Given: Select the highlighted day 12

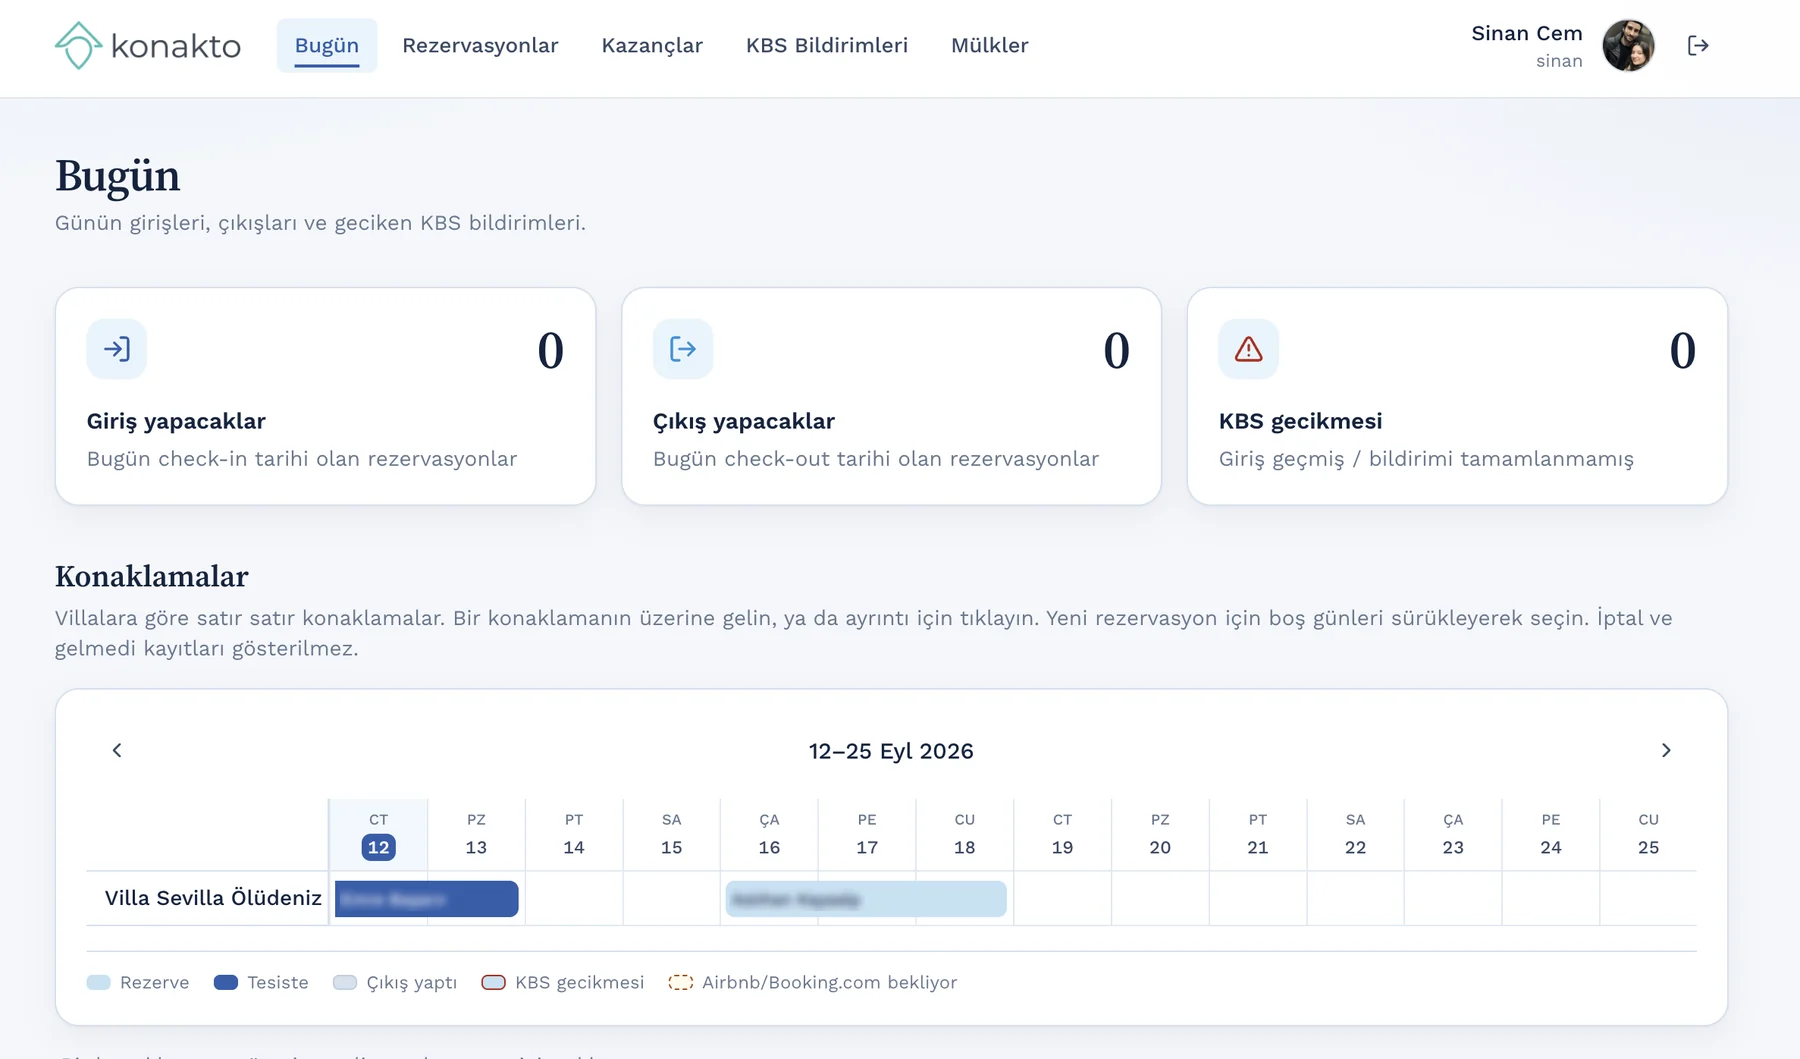Looking at the screenshot, I should click(378, 847).
